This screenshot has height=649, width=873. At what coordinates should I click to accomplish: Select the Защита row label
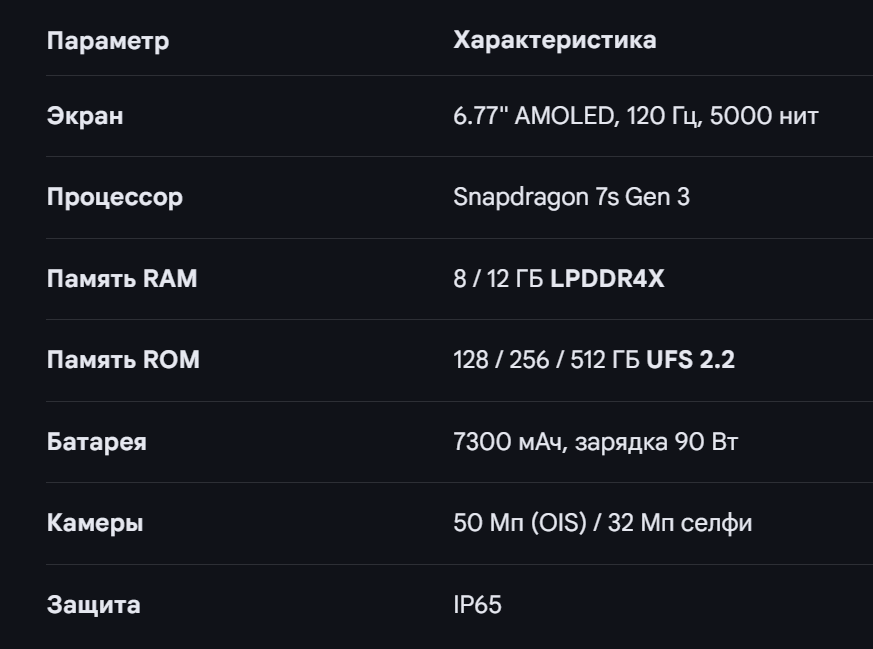[94, 605]
